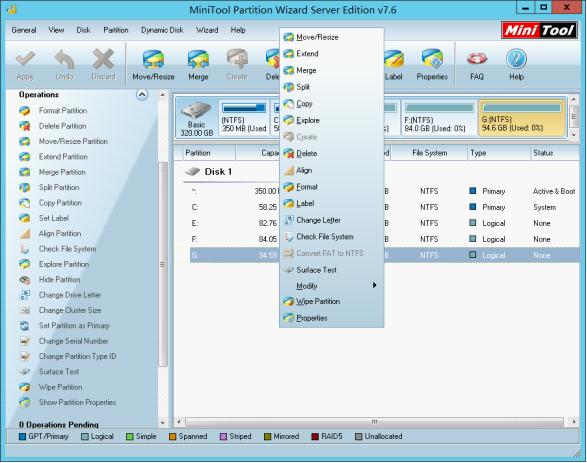Select the 350 MB NTFS disk map block

[244, 118]
